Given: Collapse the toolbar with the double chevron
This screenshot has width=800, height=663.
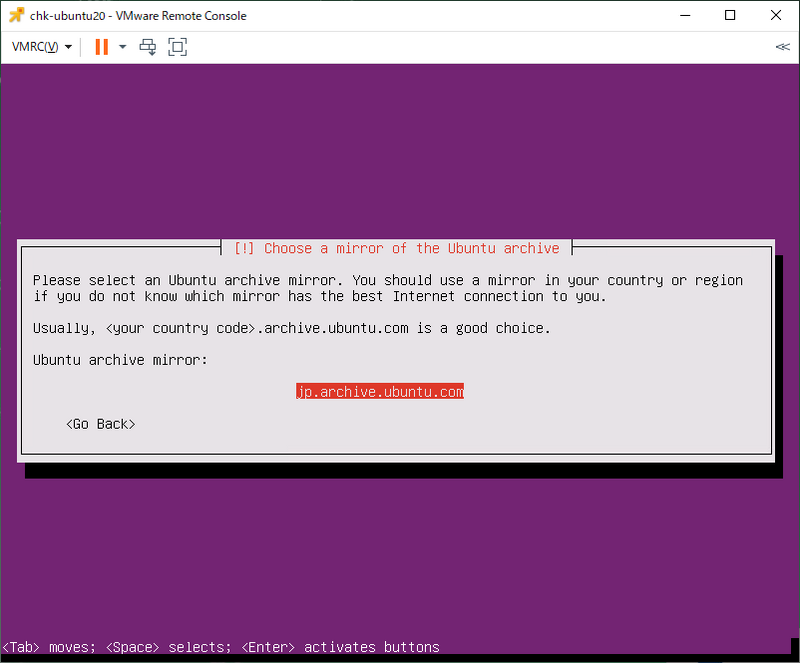Looking at the screenshot, I should pos(783,47).
